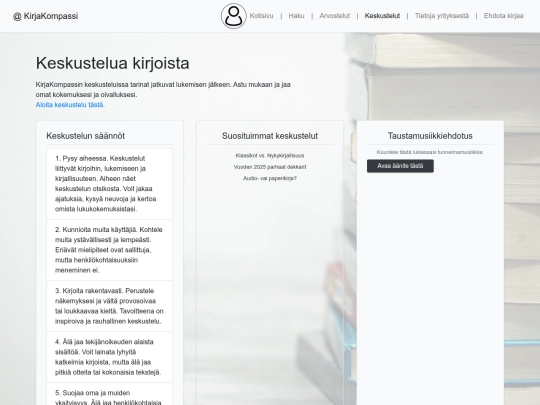Click the 'Taustamusiikkiehdotus' card heading
The height and width of the screenshot is (405, 540).
click(430, 136)
